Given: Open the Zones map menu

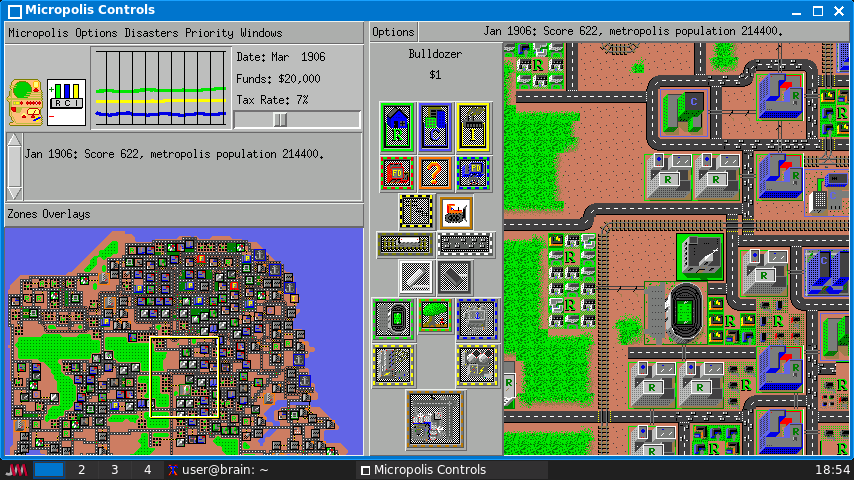Looking at the screenshot, I should (x=22, y=214).
